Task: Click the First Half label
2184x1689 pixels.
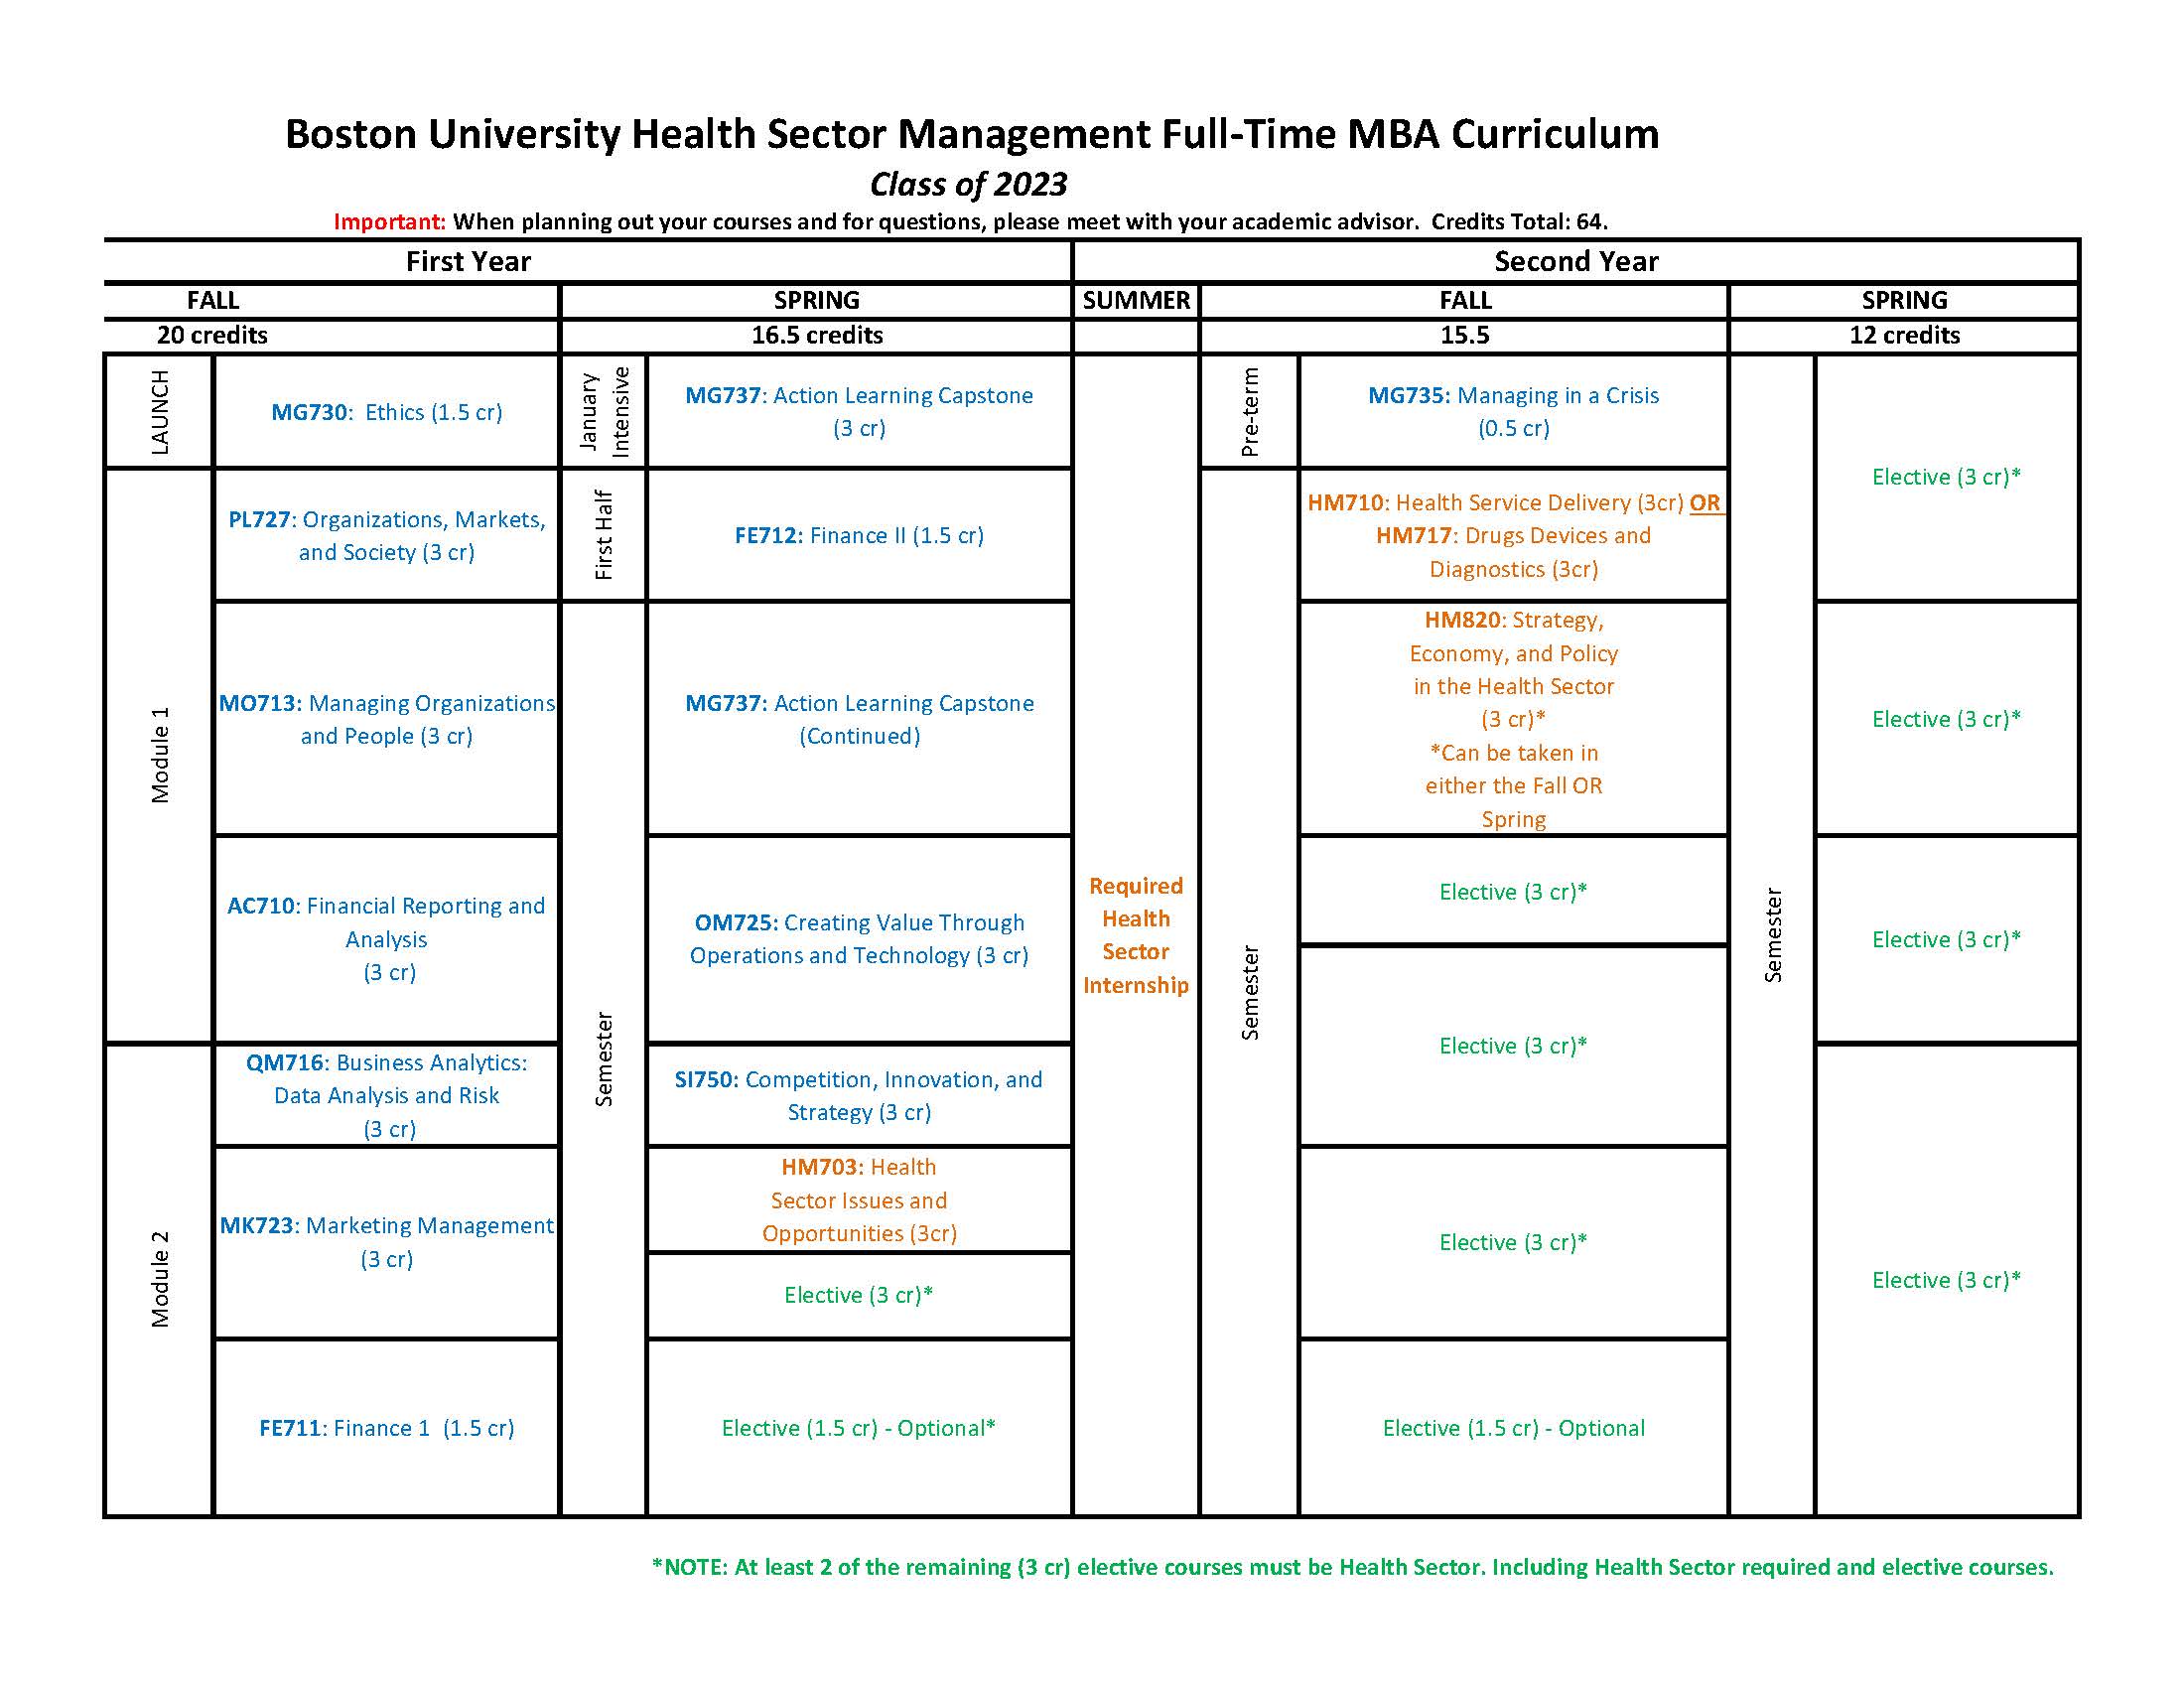Action: (604, 535)
